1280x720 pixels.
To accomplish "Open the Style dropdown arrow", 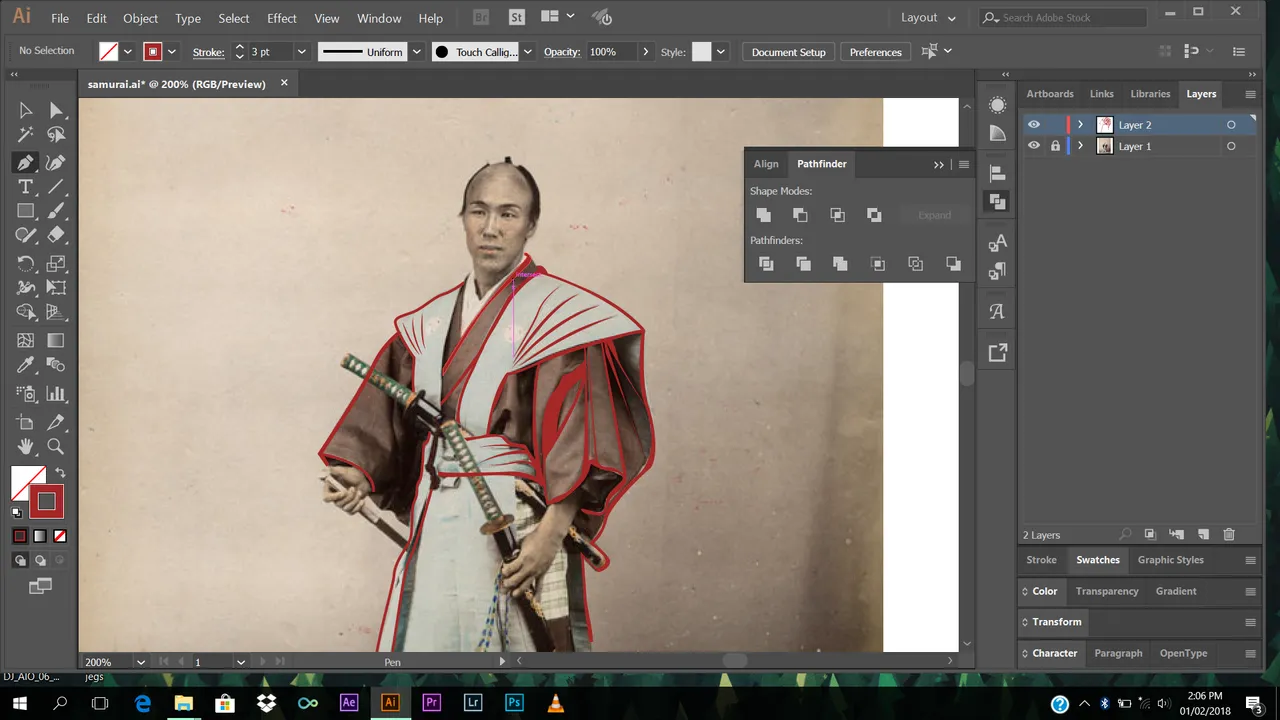I will 721,52.
